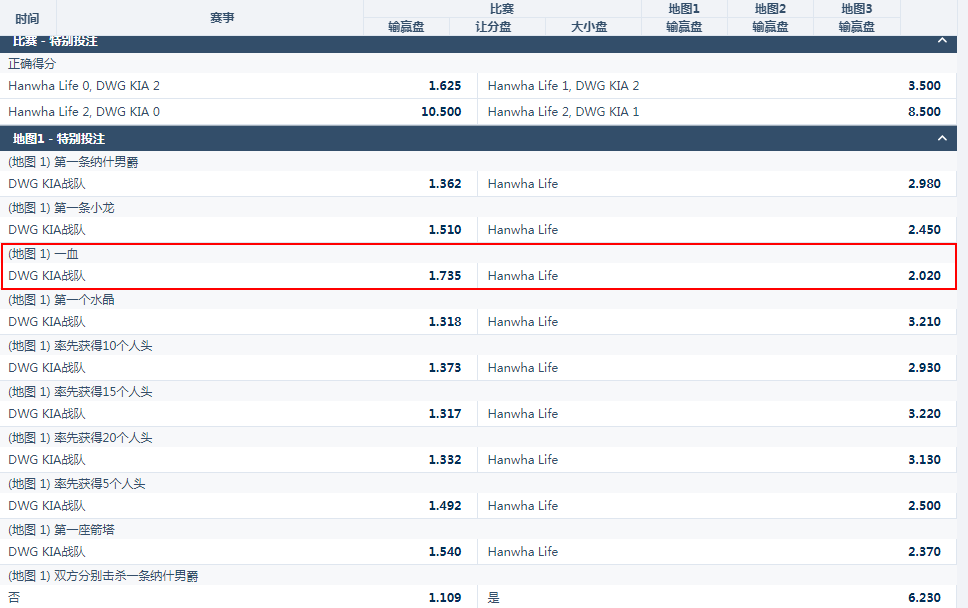
Task: Pick DWG KIA战队 for 第一条纳什男爵 at 1.362
Action: [x=239, y=184]
